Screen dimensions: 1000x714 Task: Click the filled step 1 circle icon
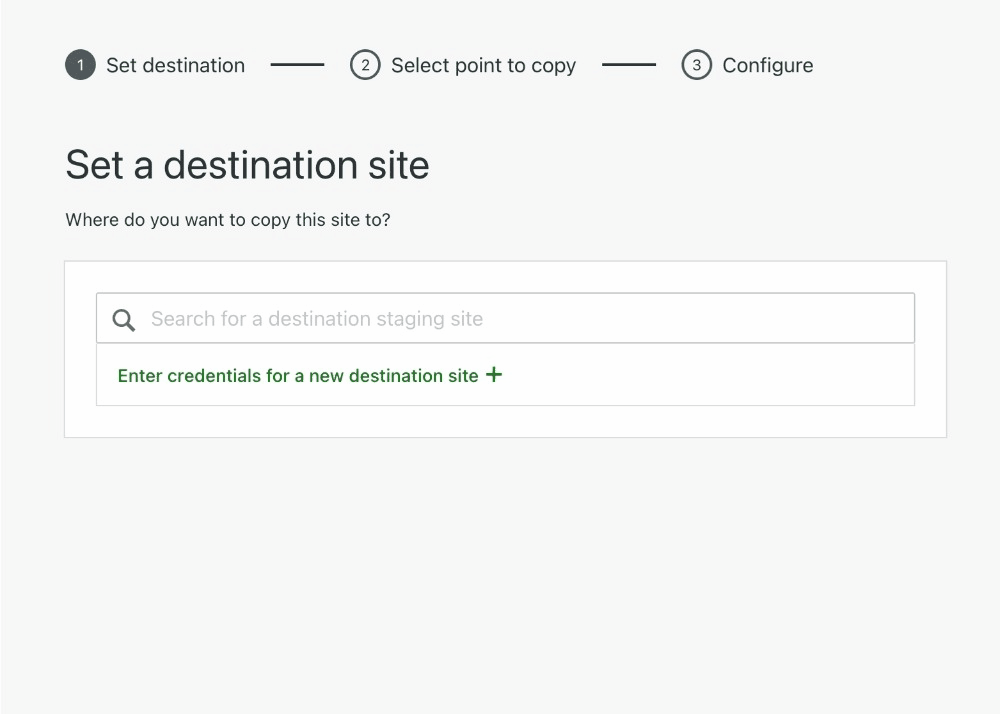[80, 65]
